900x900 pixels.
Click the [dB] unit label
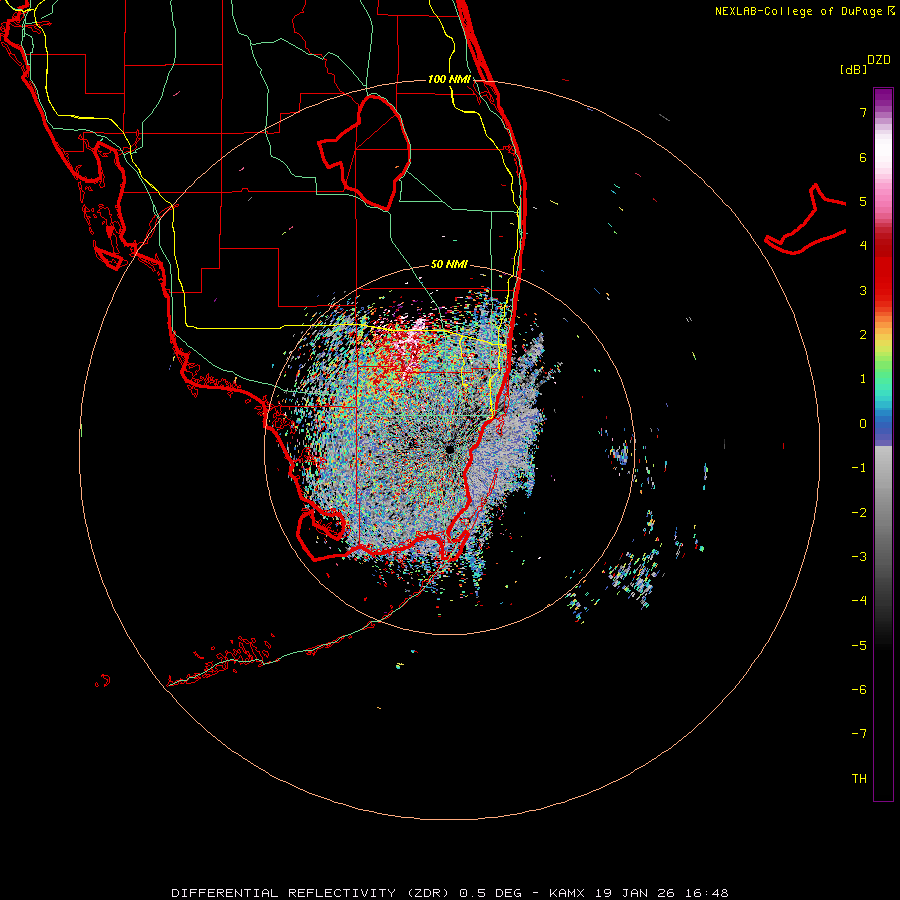pyautogui.click(x=853, y=69)
